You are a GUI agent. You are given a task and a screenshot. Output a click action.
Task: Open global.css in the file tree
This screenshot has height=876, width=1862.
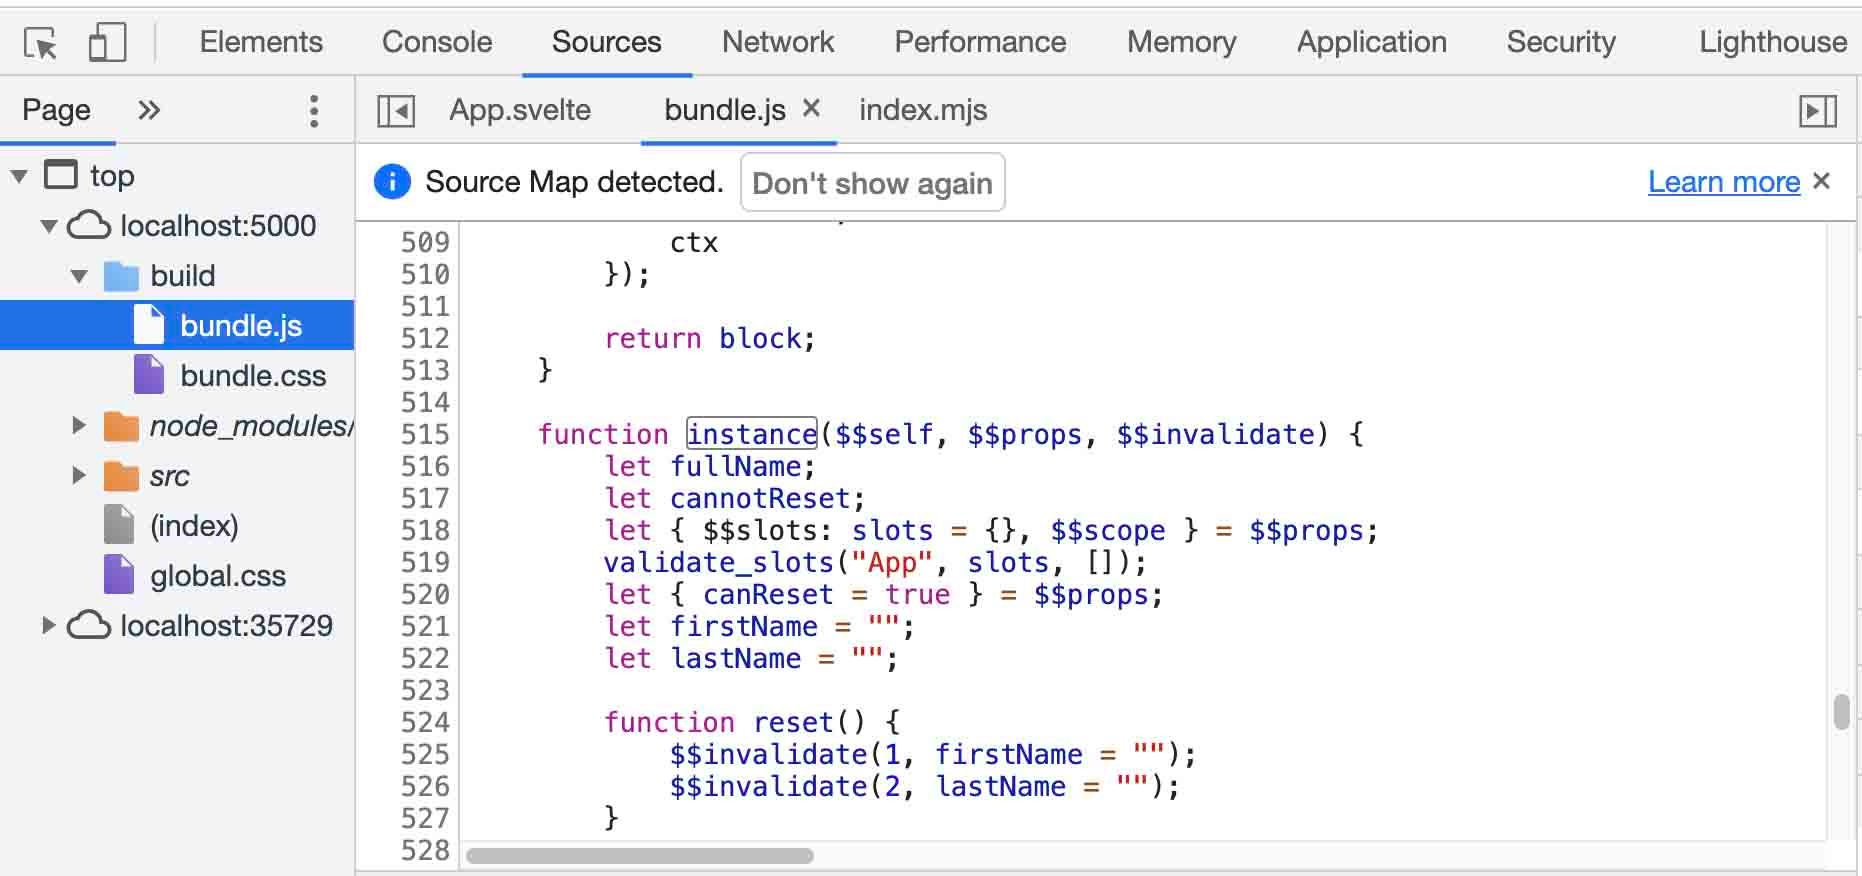217,576
